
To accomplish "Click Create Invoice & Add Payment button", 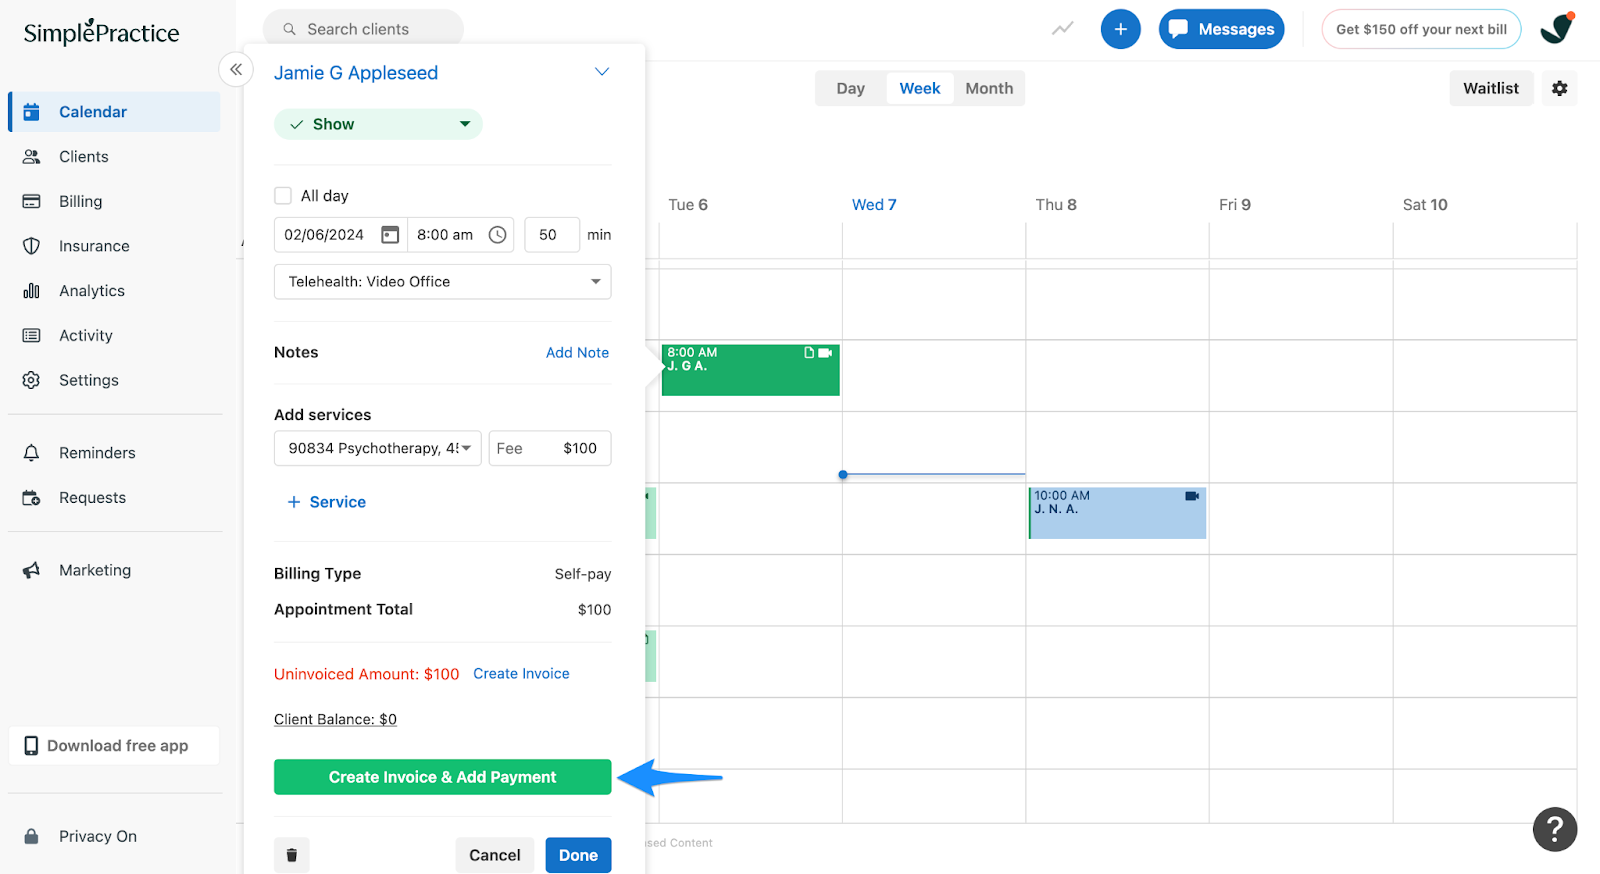I will (x=442, y=777).
